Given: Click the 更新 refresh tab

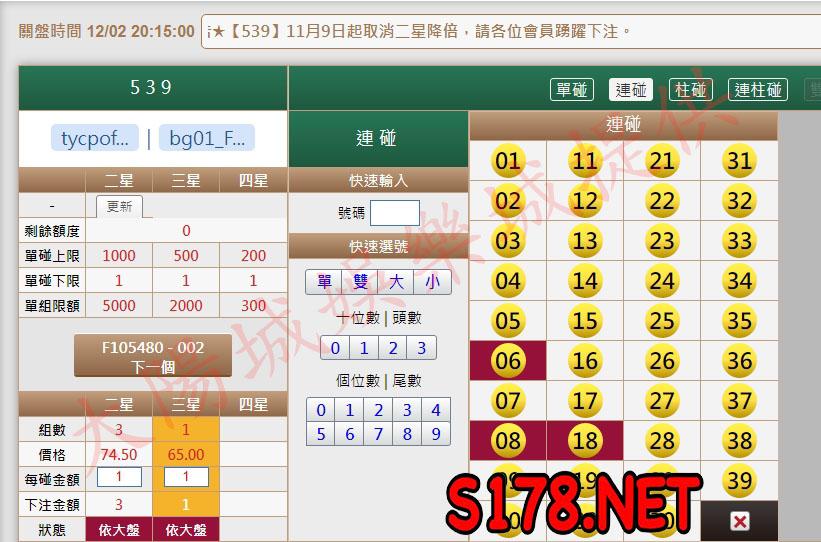Looking at the screenshot, I should click(x=119, y=206).
